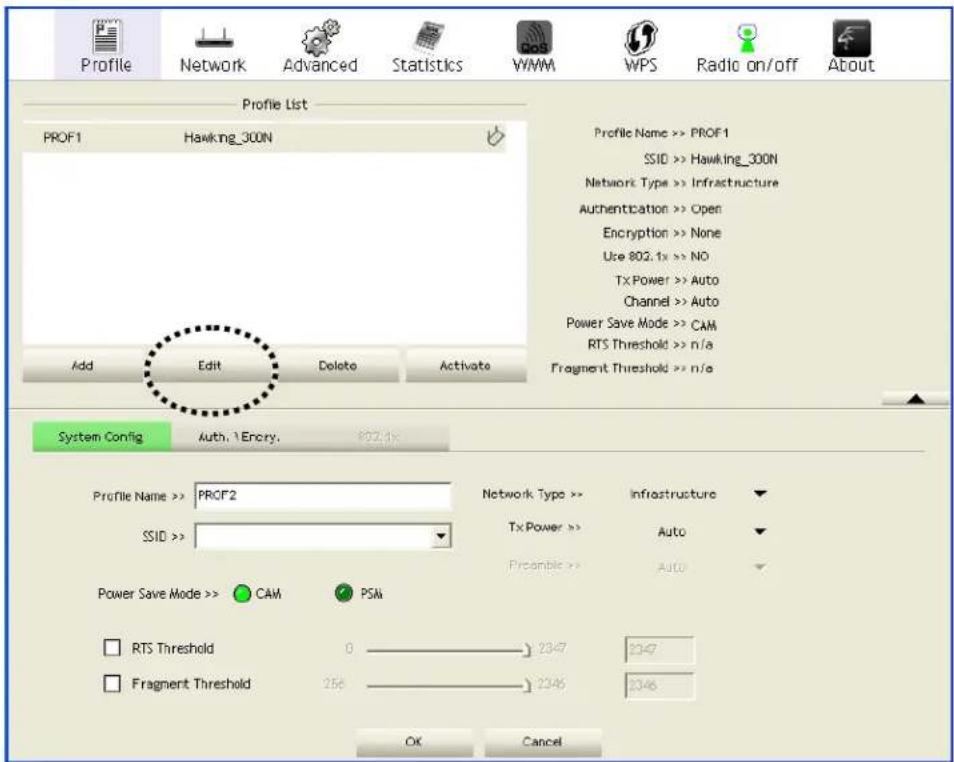The image size is (954, 762).
Task: Select the PROF1 row in Profile List
Action: point(265,138)
